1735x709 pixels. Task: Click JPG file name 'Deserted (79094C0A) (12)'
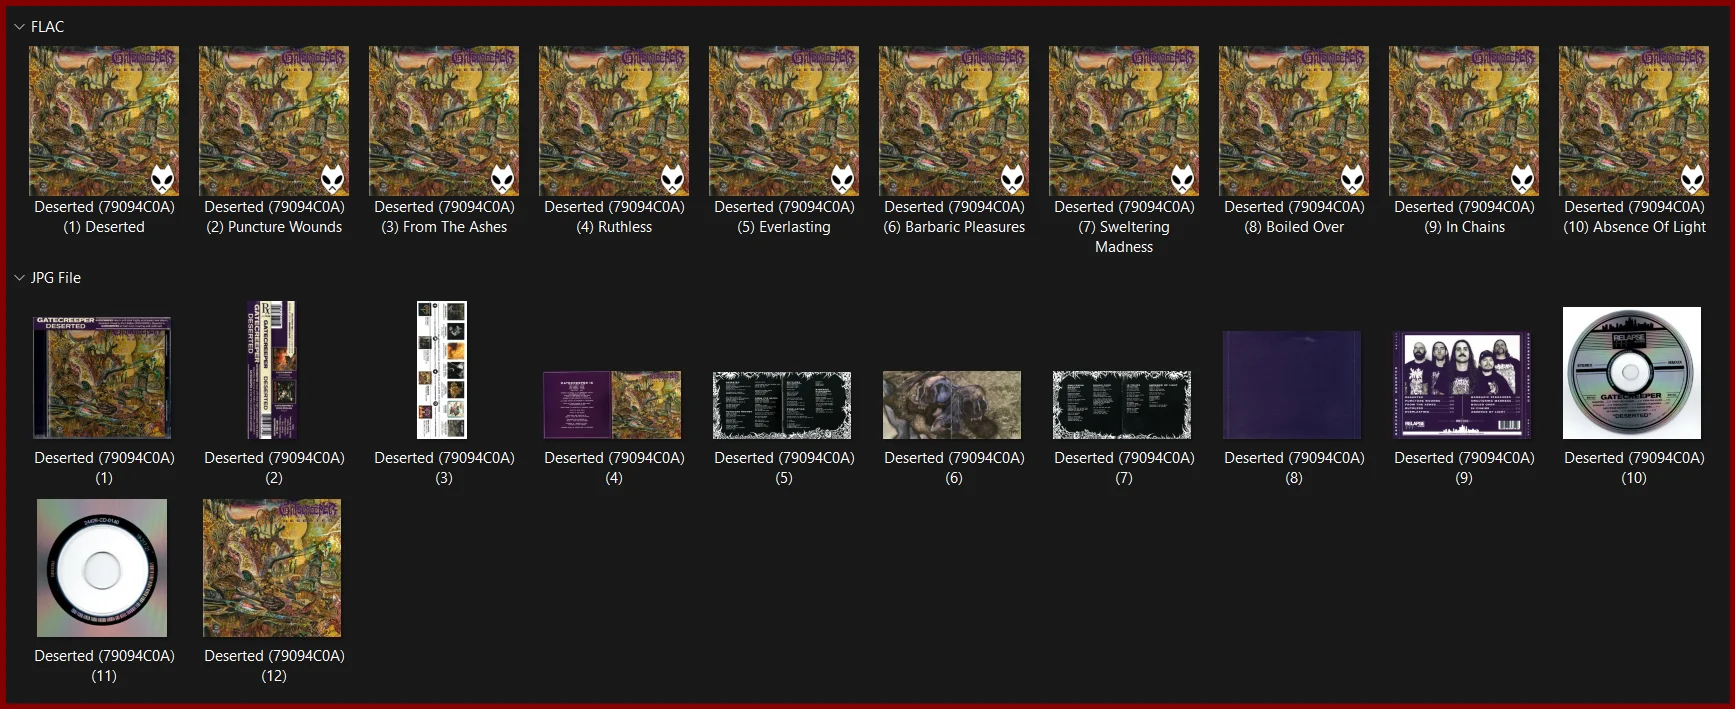pyautogui.click(x=274, y=666)
